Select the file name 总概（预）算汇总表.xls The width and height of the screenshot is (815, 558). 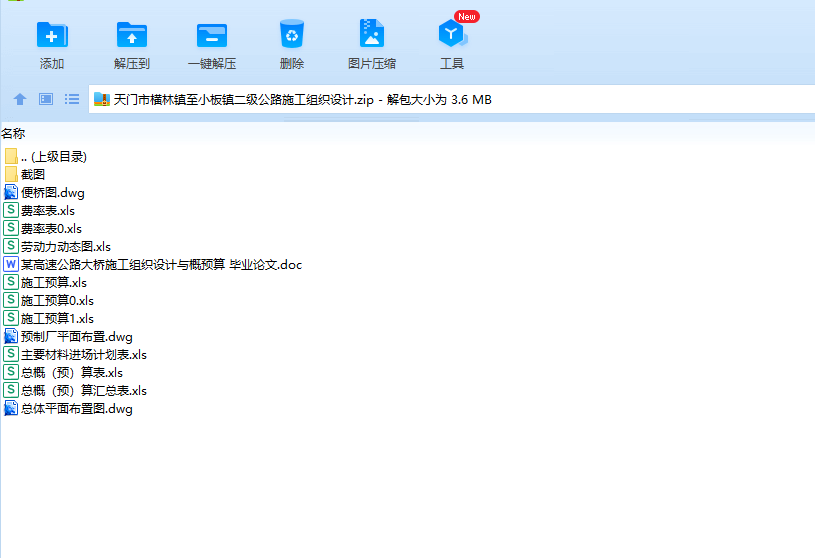(84, 391)
